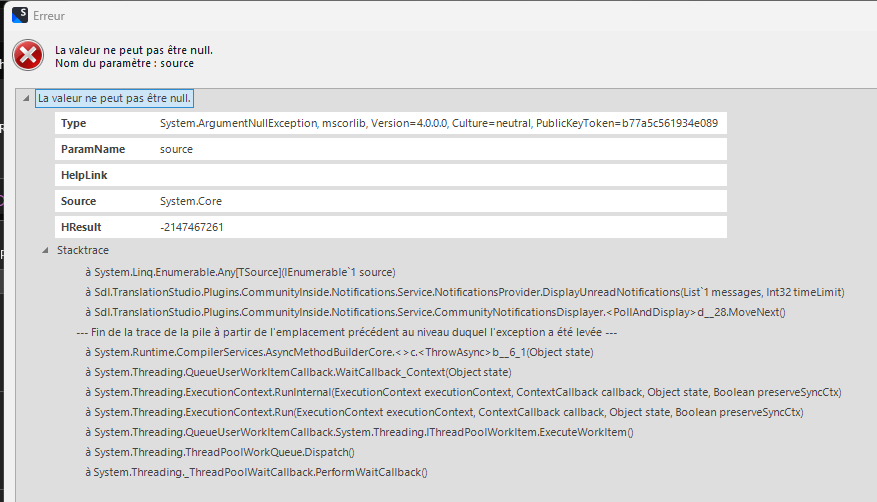Click the 'Nom du paramètre : source' message
The image size is (877, 502).
coord(124,63)
